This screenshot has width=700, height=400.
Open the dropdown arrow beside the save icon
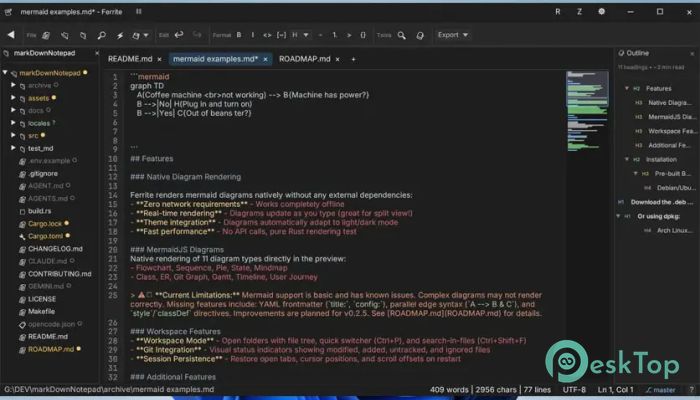click(146, 35)
